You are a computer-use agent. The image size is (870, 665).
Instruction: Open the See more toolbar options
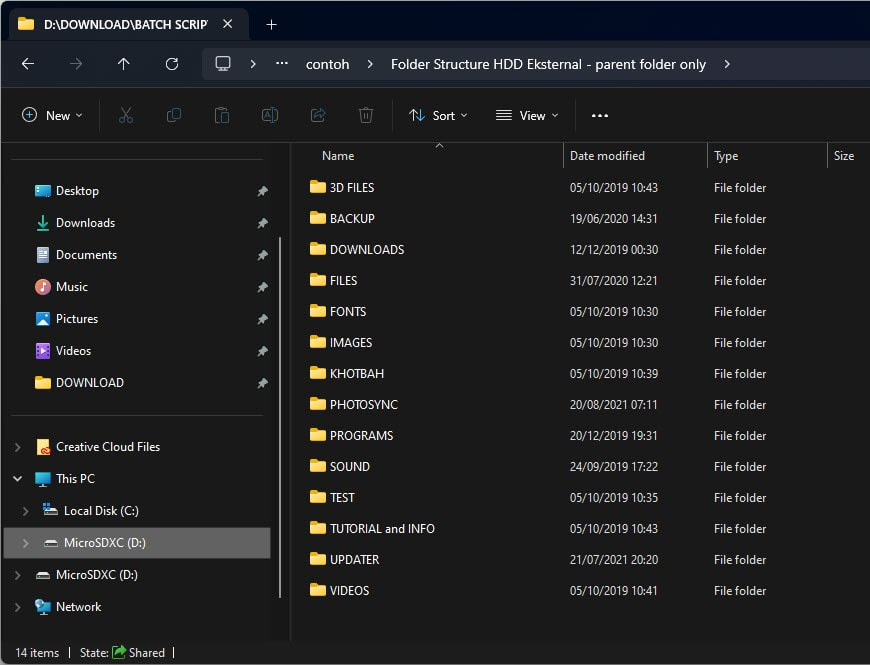600,115
